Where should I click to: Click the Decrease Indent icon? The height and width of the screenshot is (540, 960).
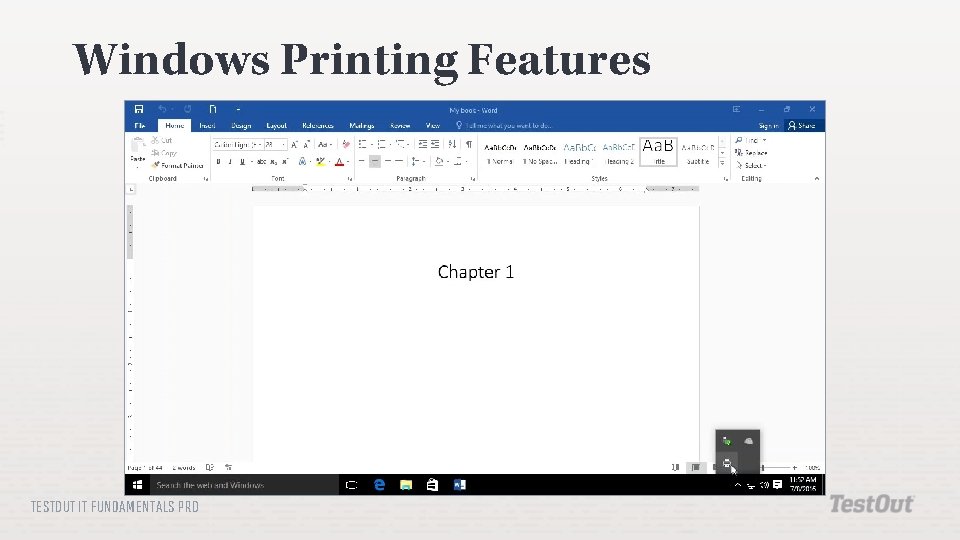click(x=422, y=144)
